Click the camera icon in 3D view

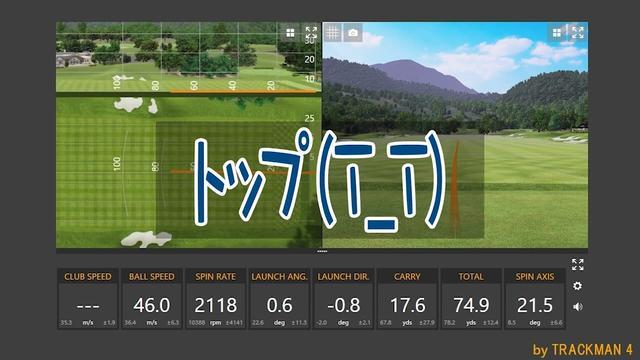(x=353, y=33)
